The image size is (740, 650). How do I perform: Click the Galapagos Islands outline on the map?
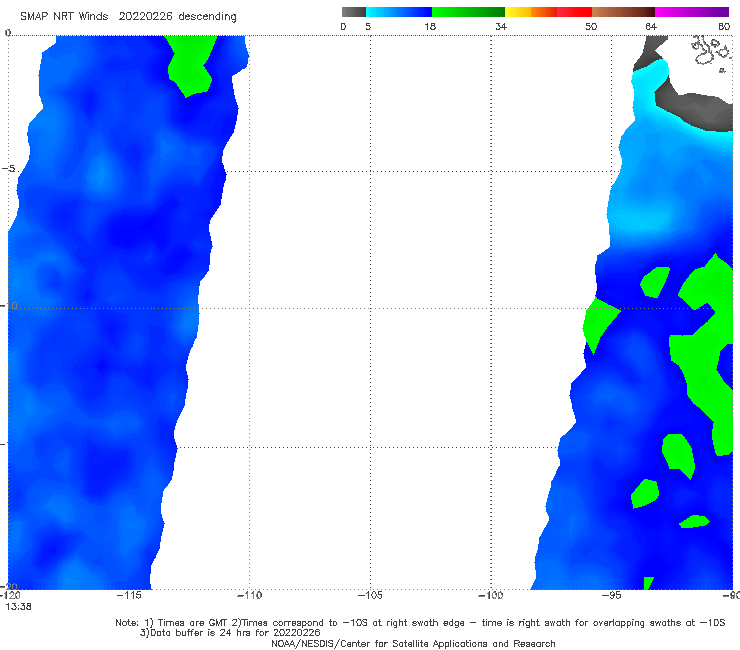710,52
